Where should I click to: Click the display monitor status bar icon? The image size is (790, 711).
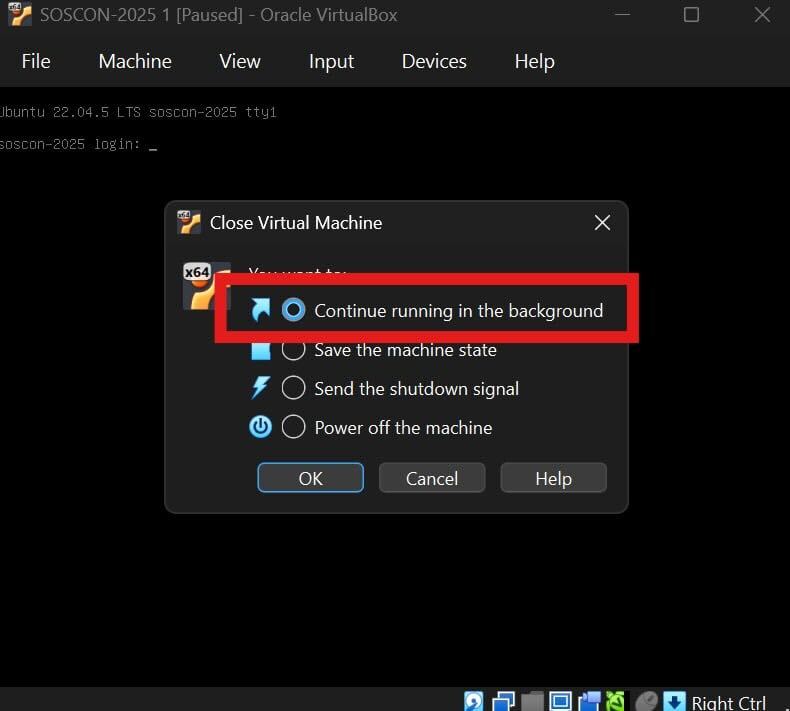[x=560, y=701]
